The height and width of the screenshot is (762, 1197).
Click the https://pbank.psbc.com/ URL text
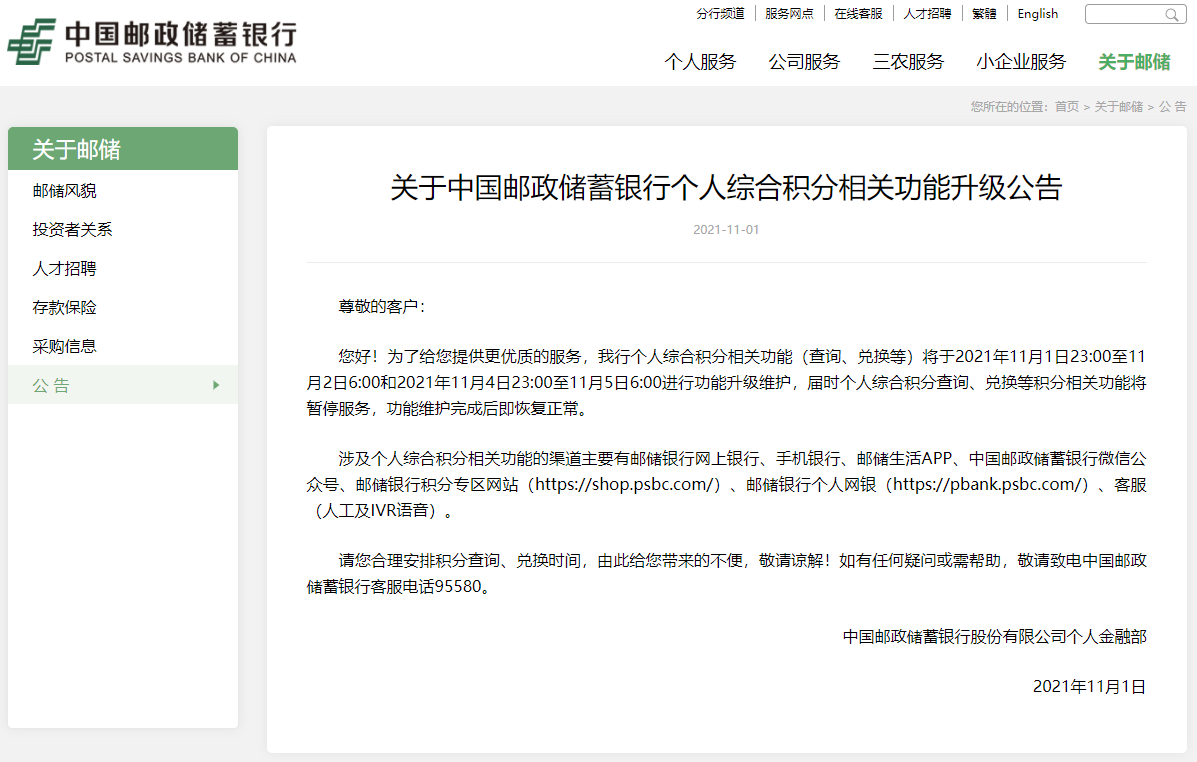[x=988, y=485]
